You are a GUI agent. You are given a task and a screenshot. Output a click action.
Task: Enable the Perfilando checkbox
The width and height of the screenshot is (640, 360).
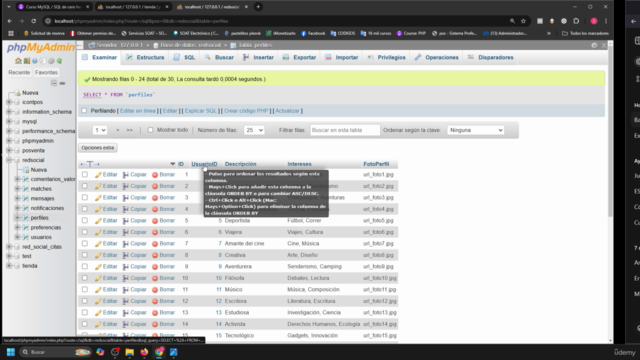pos(84,111)
